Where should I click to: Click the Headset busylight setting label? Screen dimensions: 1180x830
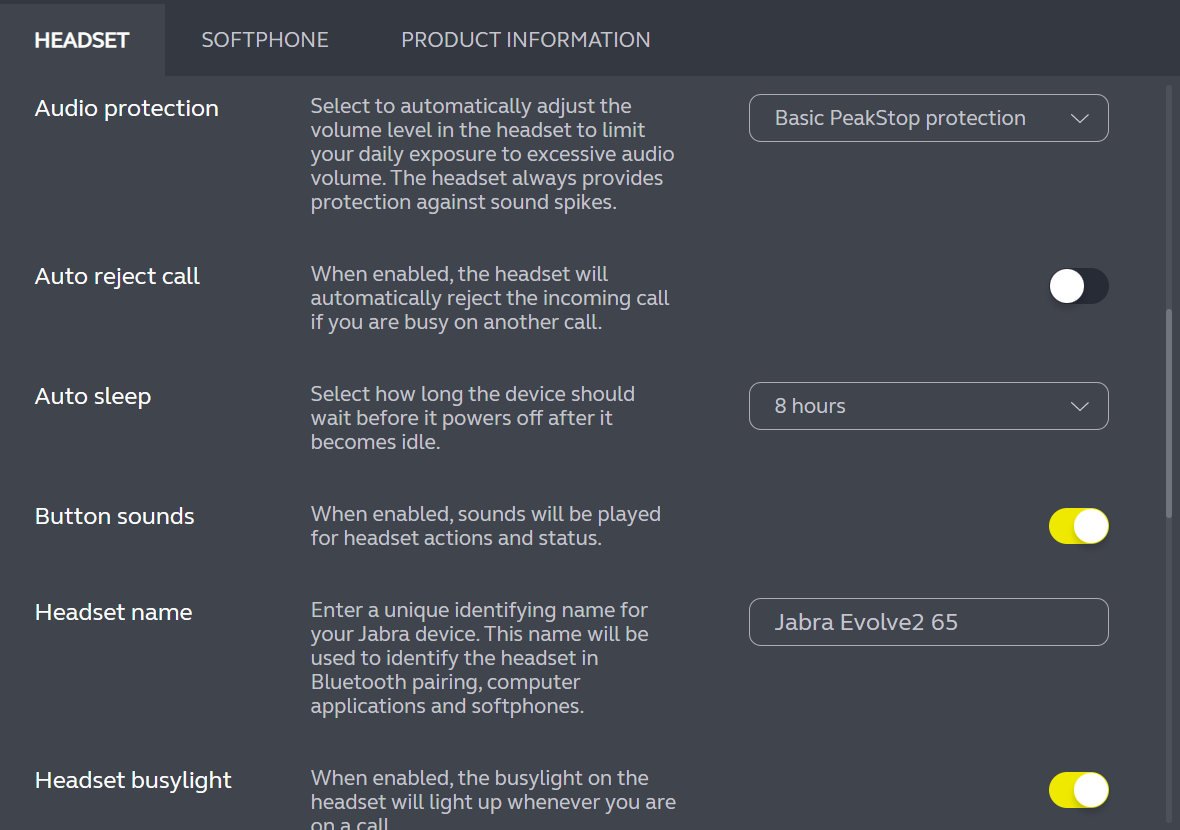point(133,780)
